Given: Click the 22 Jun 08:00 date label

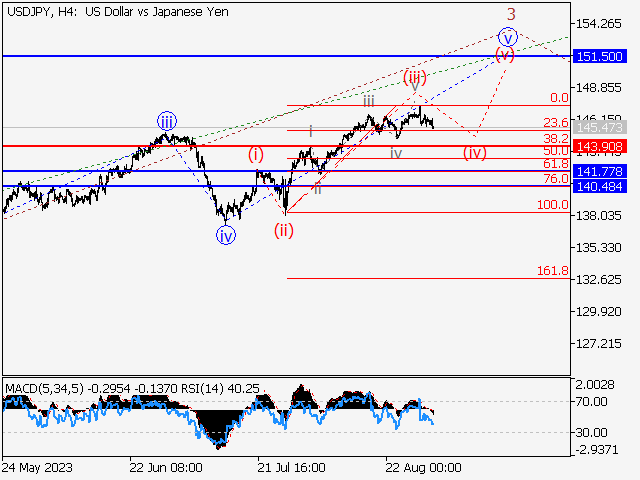Looking at the screenshot, I should pos(166,467).
